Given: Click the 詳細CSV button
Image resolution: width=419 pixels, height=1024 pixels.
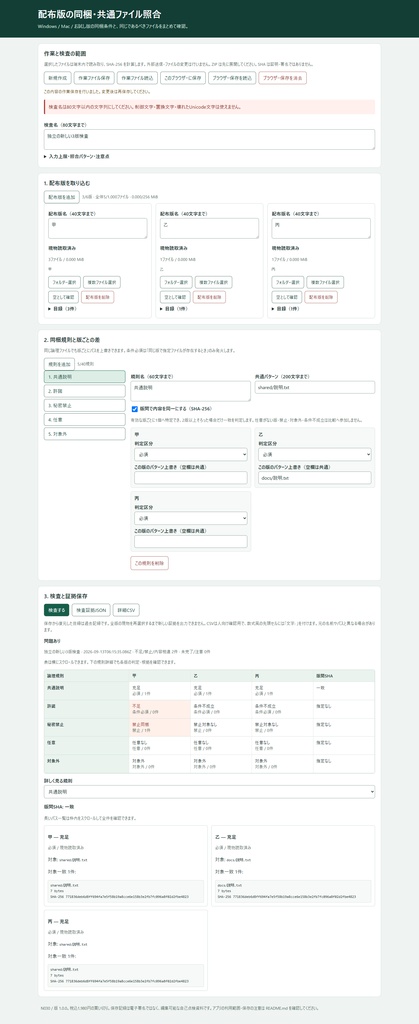Looking at the screenshot, I should pos(127,609).
